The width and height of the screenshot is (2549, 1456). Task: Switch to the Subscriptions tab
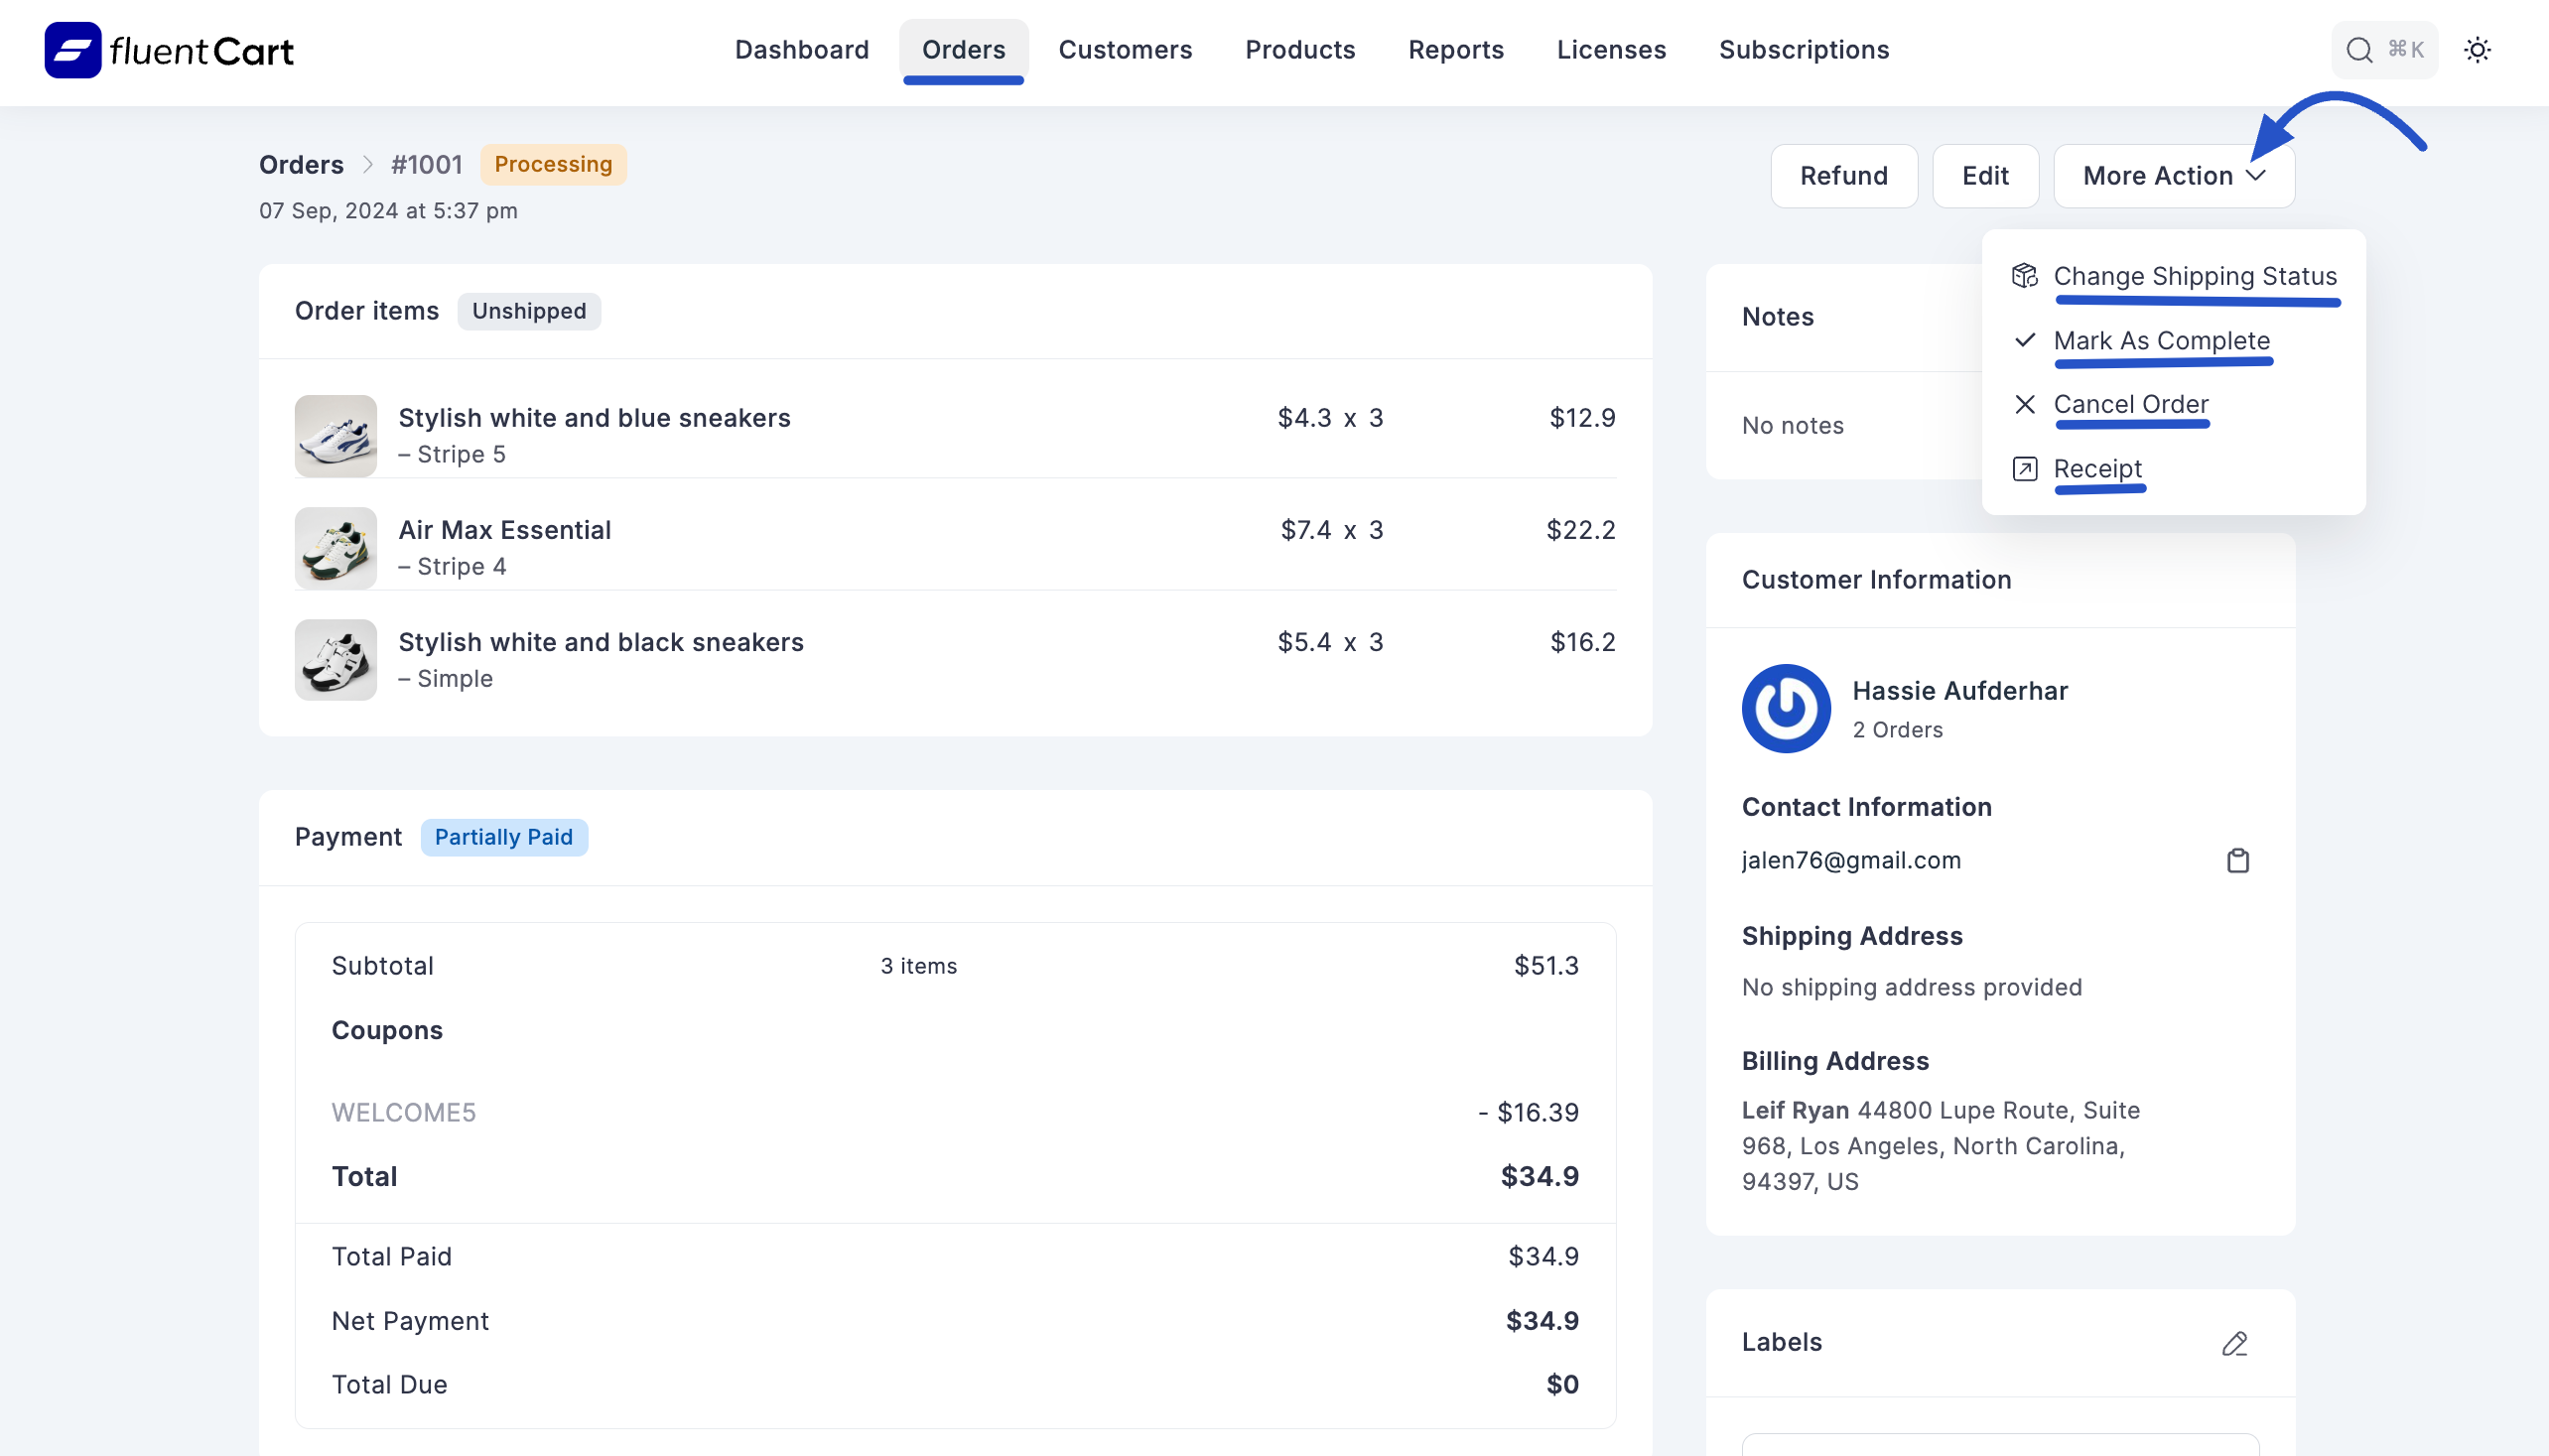1803,49
